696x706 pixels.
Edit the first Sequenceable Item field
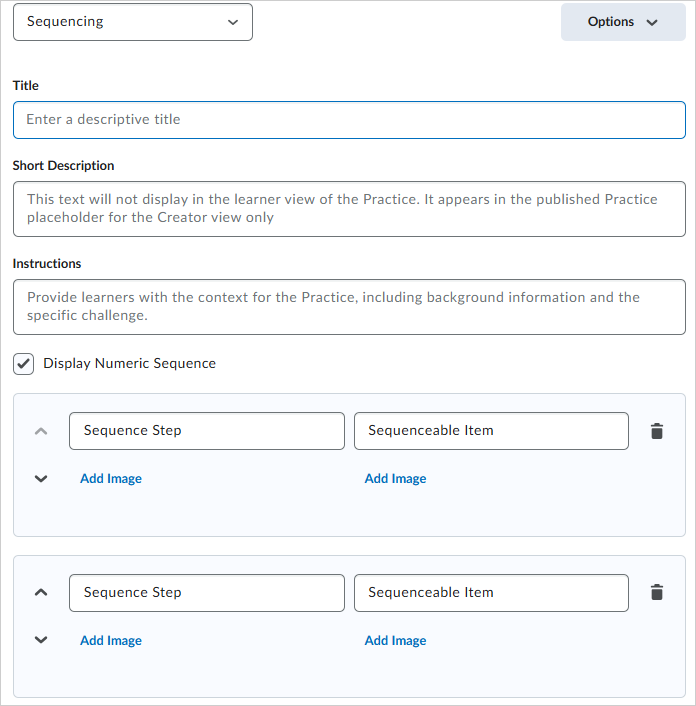[x=491, y=431]
